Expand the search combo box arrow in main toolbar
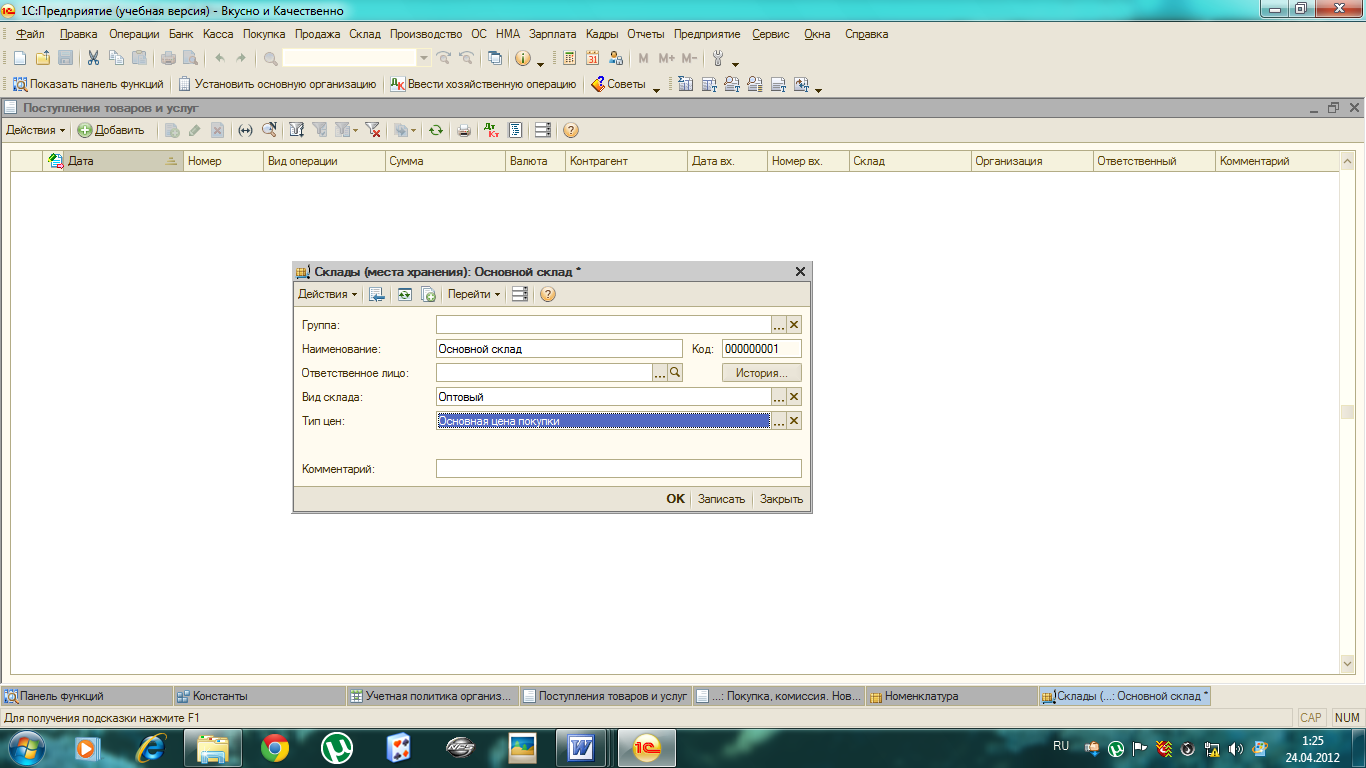1366x768 pixels. pyautogui.click(x=424, y=58)
